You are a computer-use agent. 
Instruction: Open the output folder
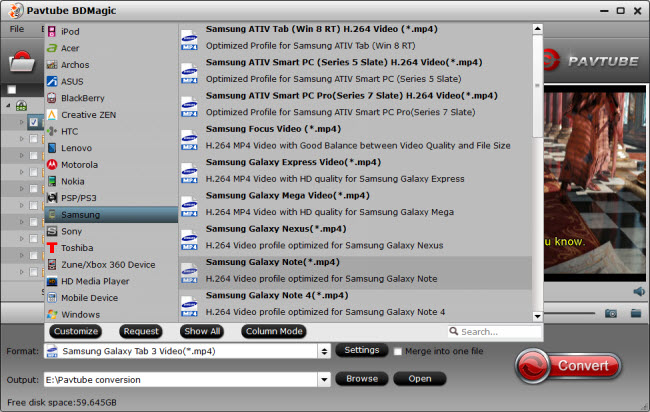click(x=420, y=379)
